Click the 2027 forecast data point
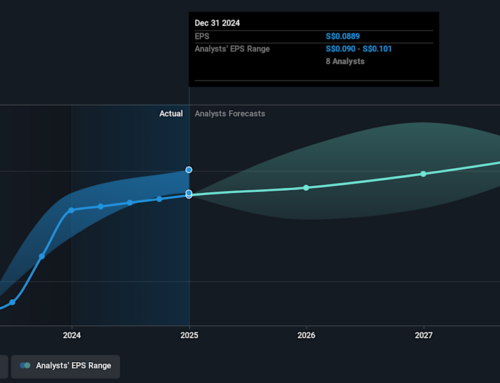 (x=423, y=174)
